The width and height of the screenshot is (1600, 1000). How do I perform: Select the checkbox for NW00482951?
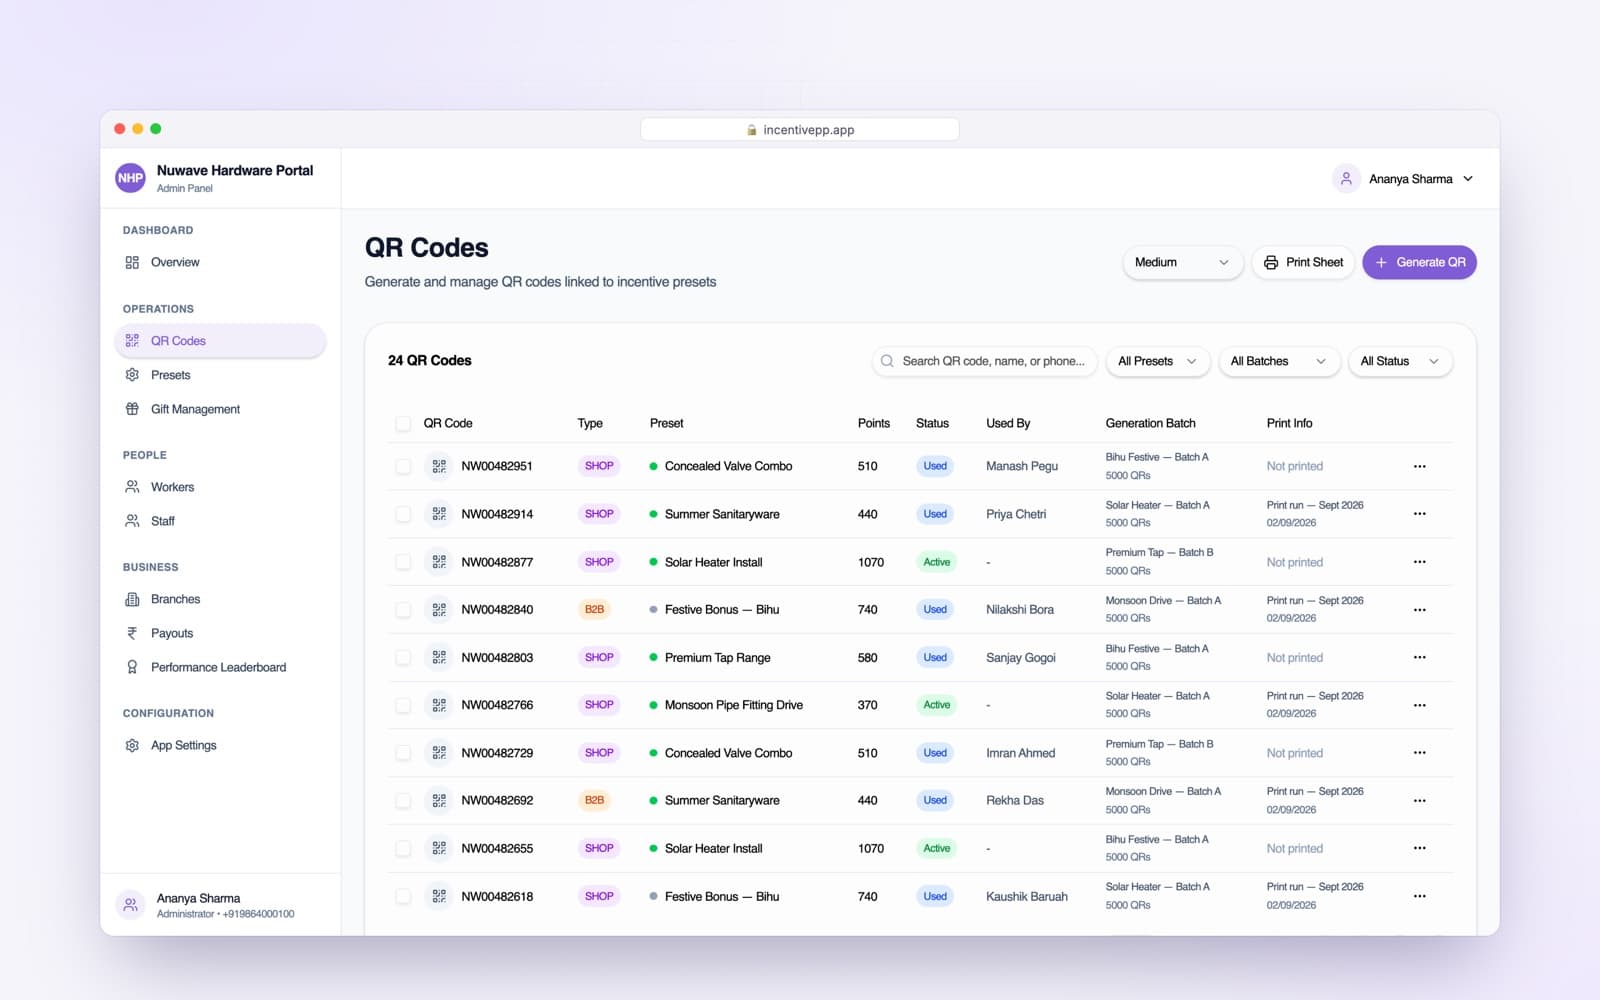(403, 466)
